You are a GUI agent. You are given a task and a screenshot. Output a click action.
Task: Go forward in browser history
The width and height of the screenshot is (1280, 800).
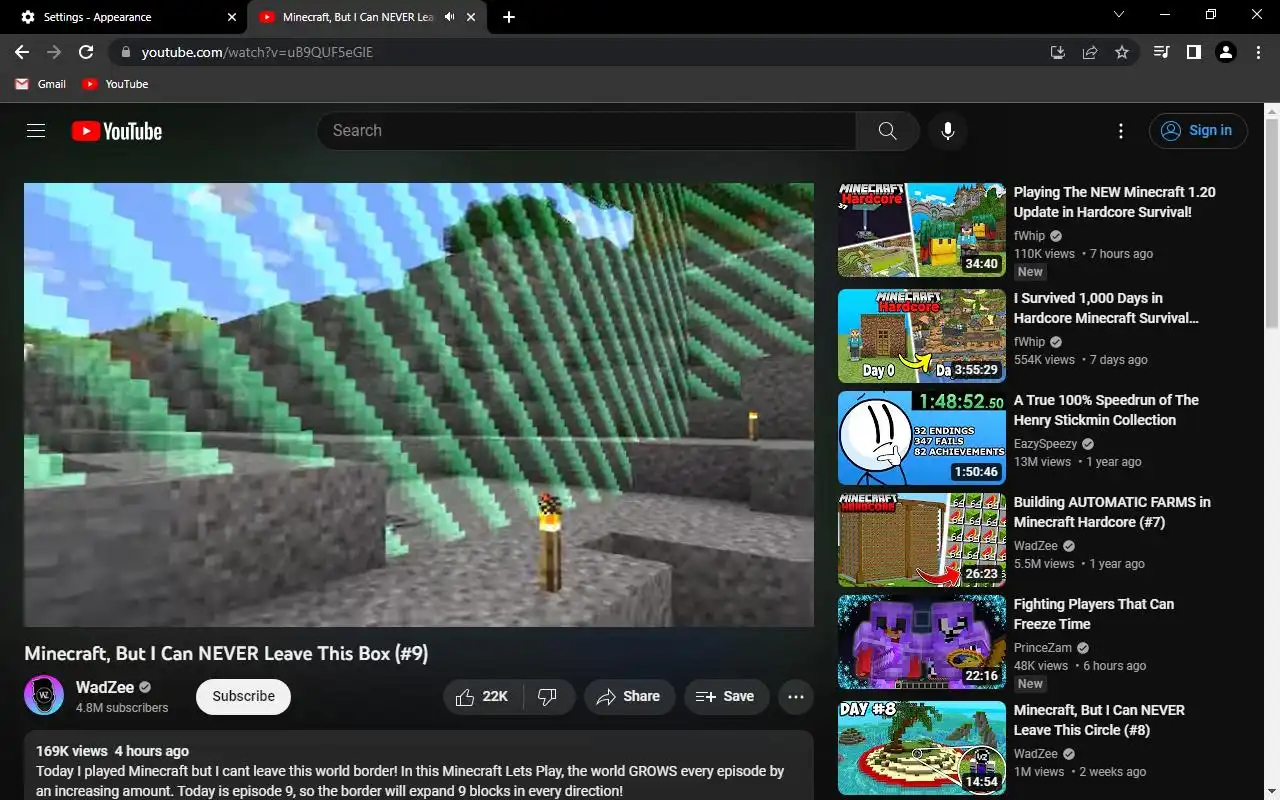(x=54, y=52)
